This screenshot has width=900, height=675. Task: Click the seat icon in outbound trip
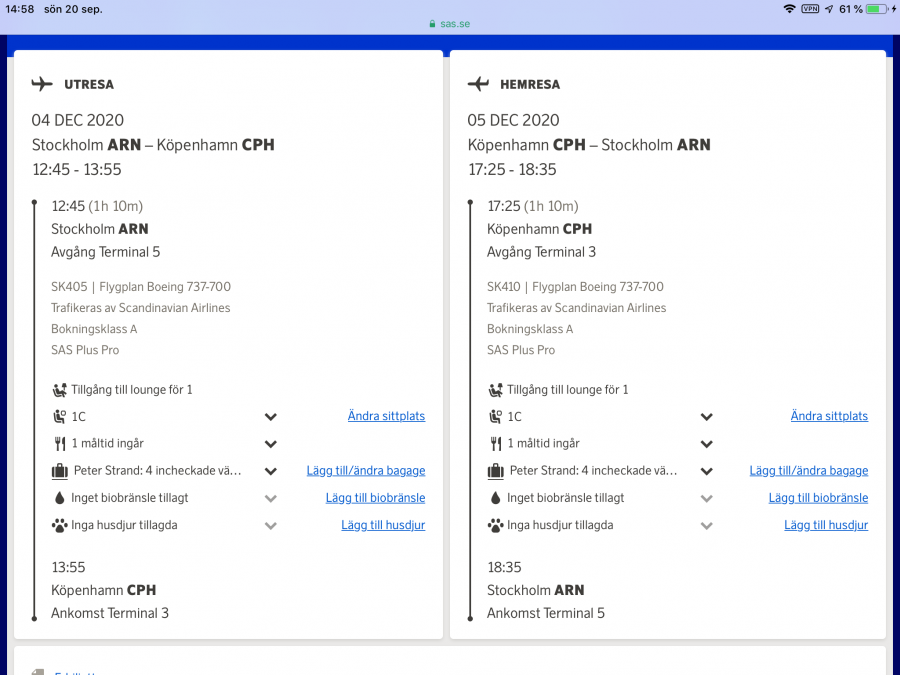59,417
